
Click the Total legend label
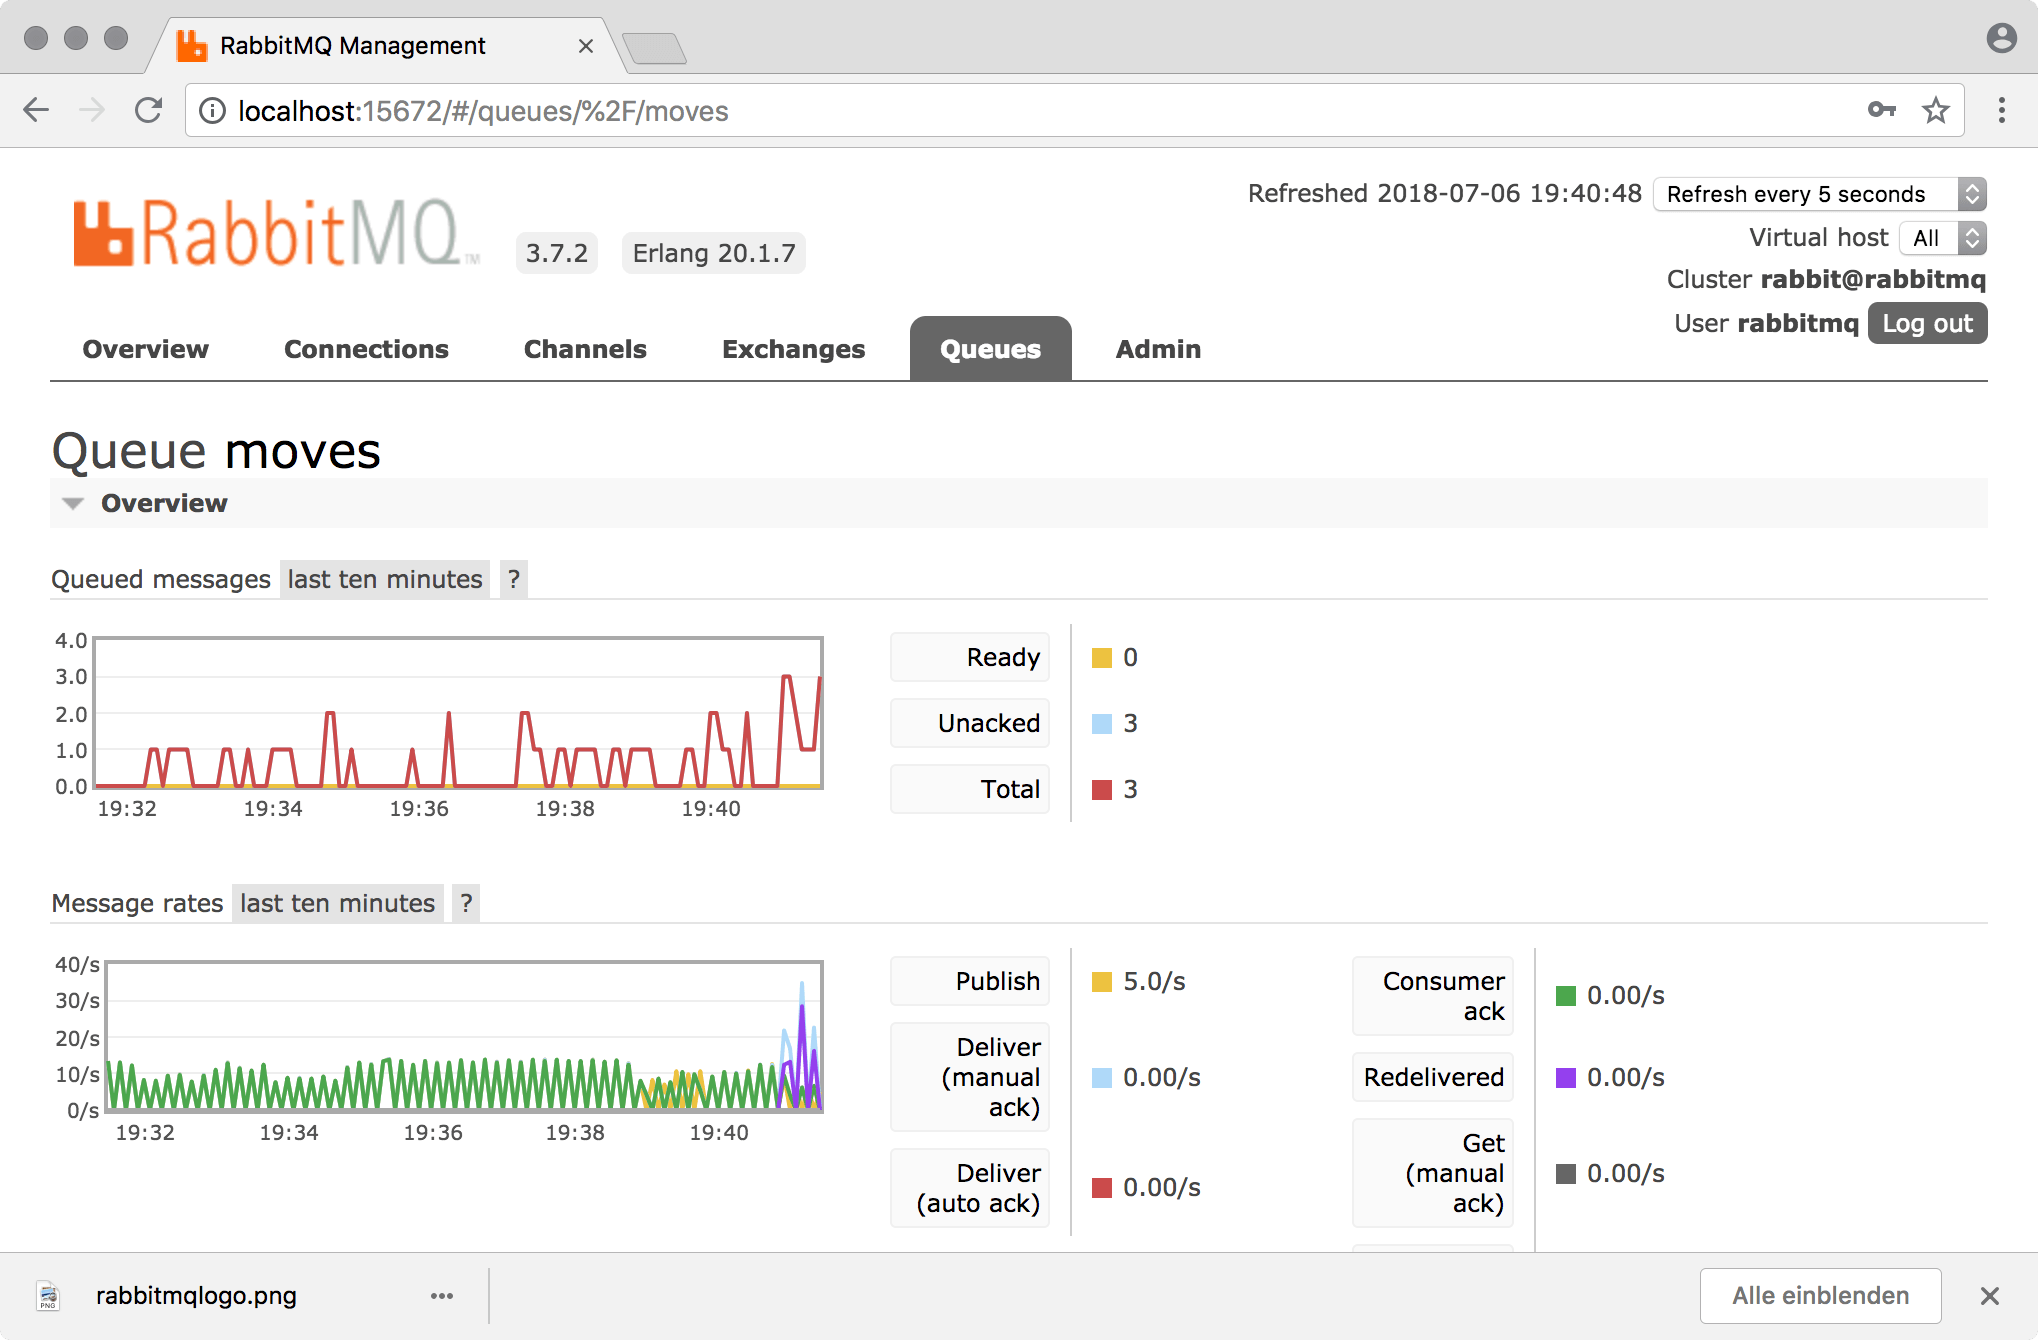coord(970,789)
